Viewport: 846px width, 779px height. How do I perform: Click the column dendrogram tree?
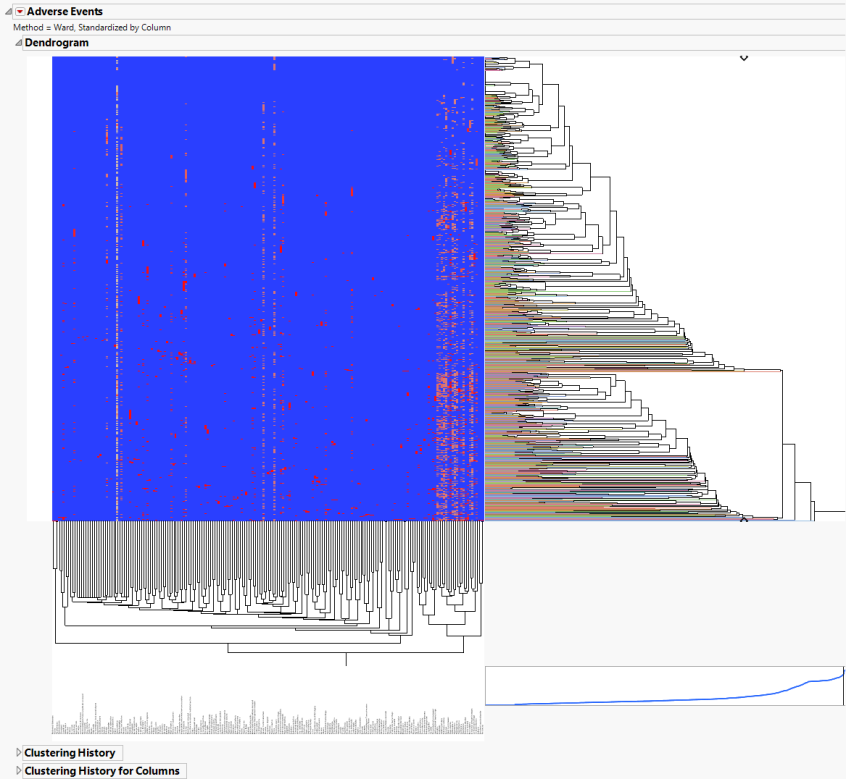(x=268, y=593)
